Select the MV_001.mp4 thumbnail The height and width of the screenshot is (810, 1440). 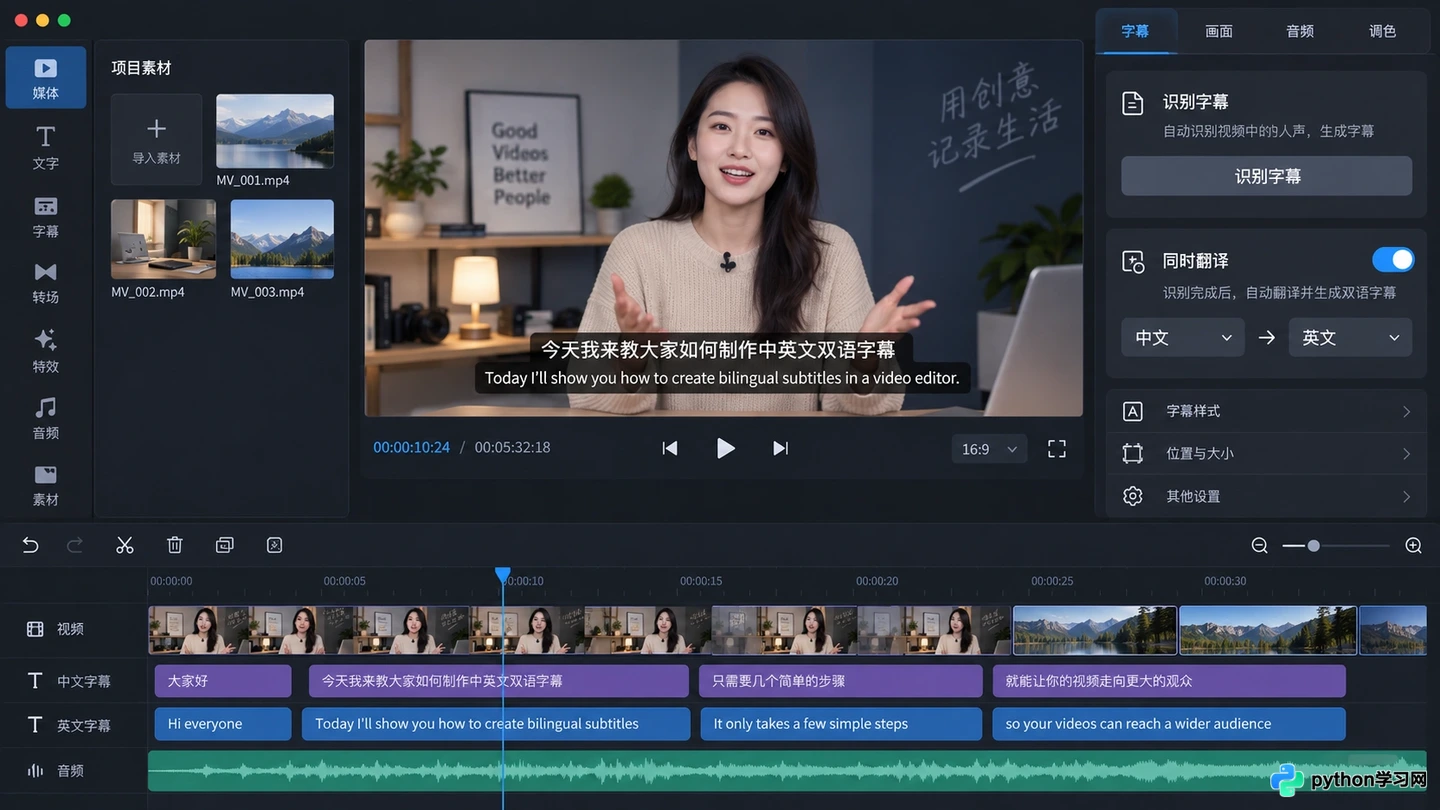pos(275,131)
